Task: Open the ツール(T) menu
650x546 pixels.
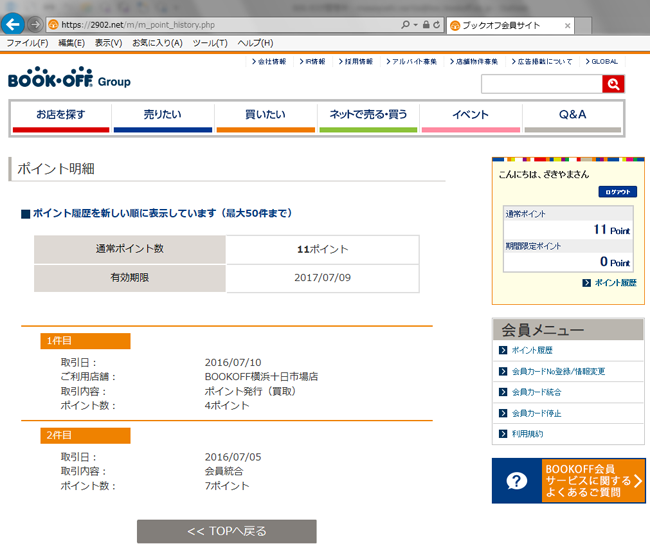Action: point(210,43)
